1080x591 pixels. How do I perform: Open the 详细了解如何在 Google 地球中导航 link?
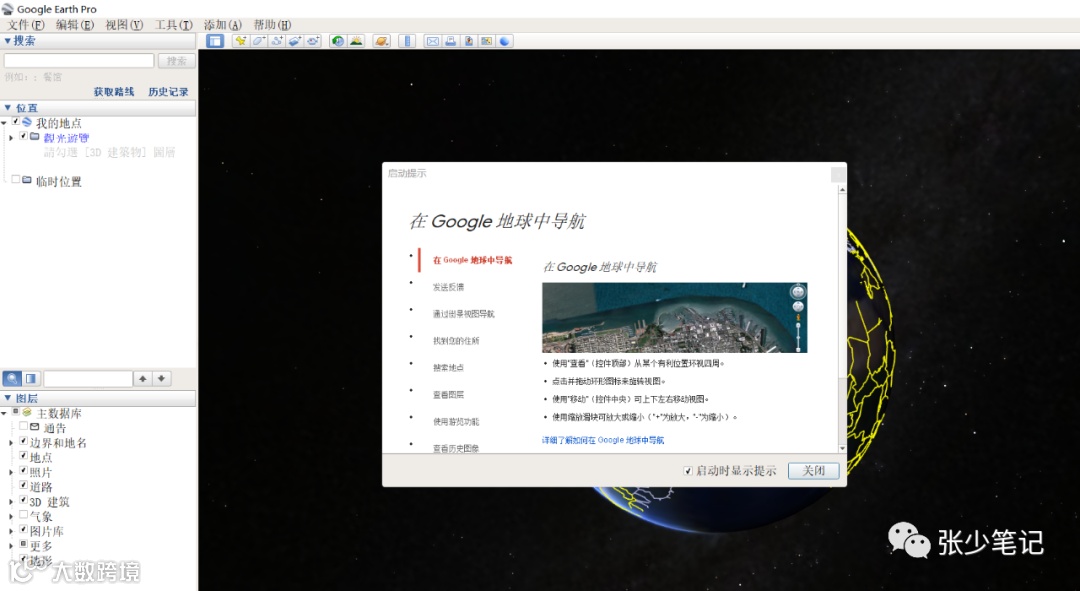pos(603,440)
